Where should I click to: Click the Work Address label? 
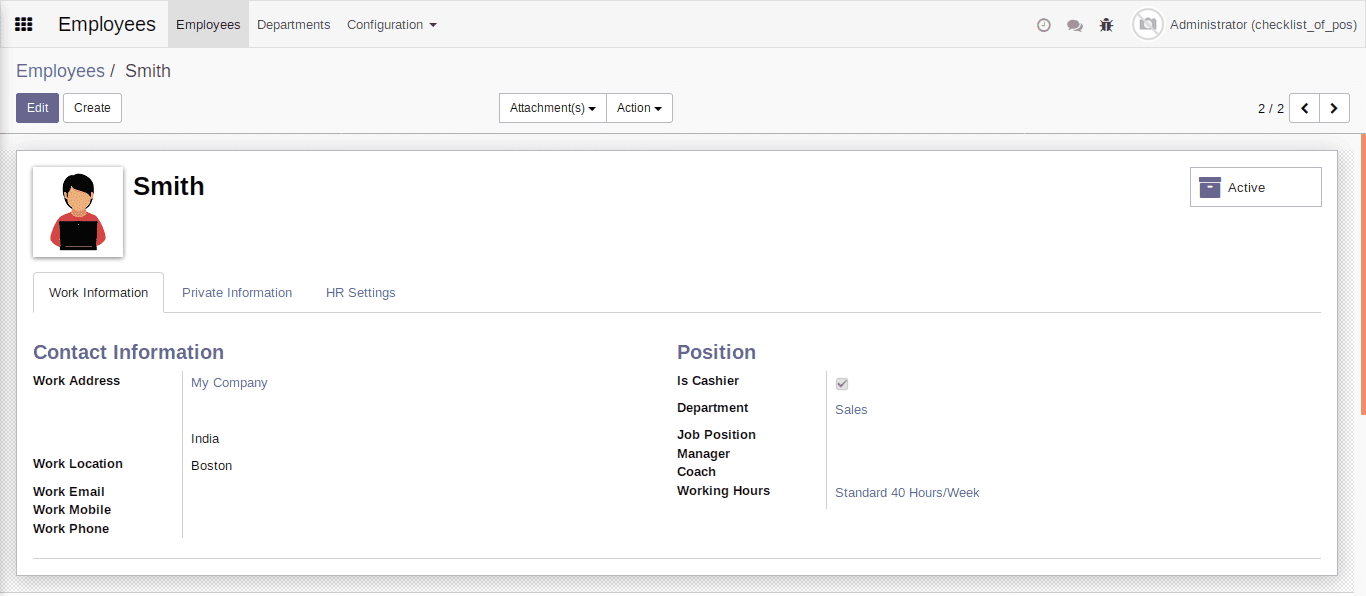point(76,381)
